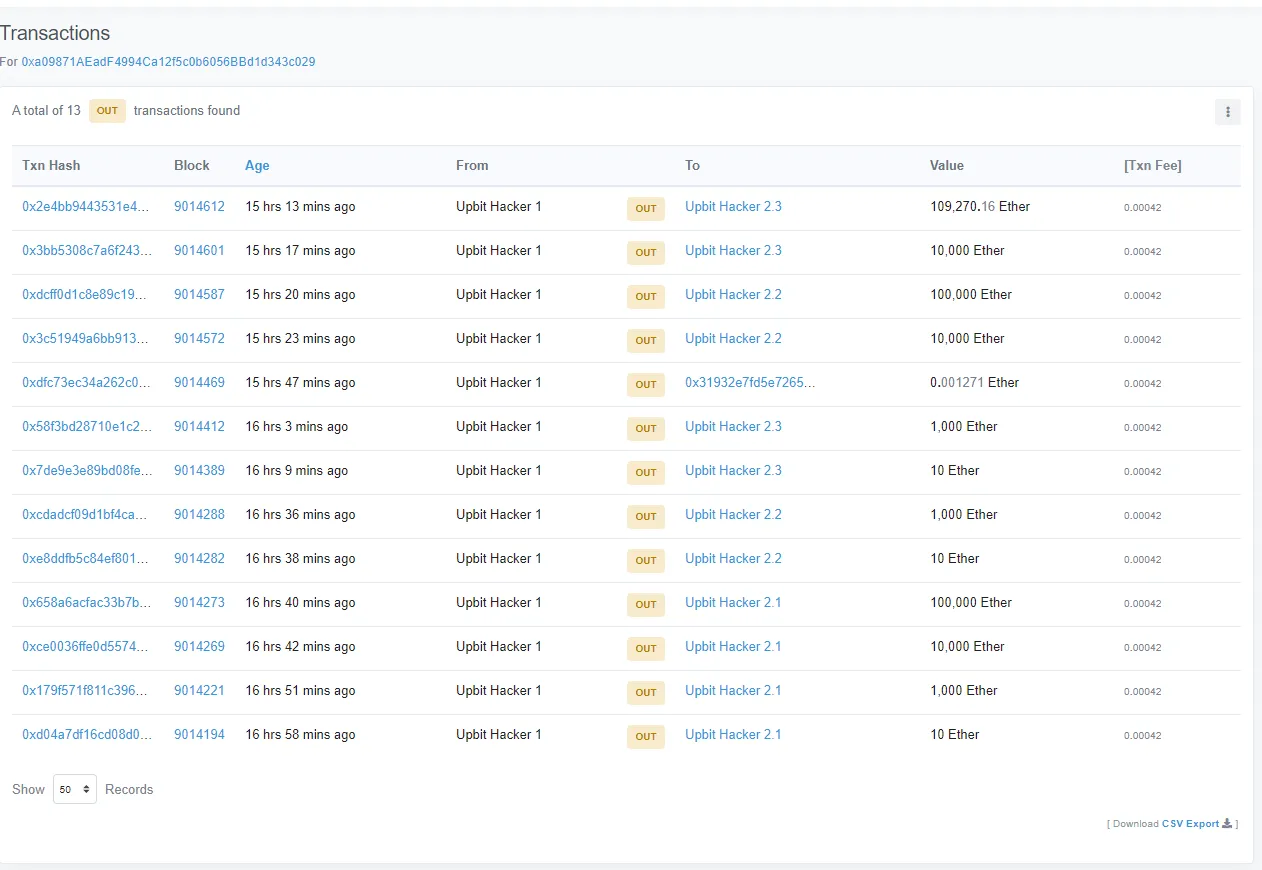Click the CSV Export download icon

[1227, 824]
